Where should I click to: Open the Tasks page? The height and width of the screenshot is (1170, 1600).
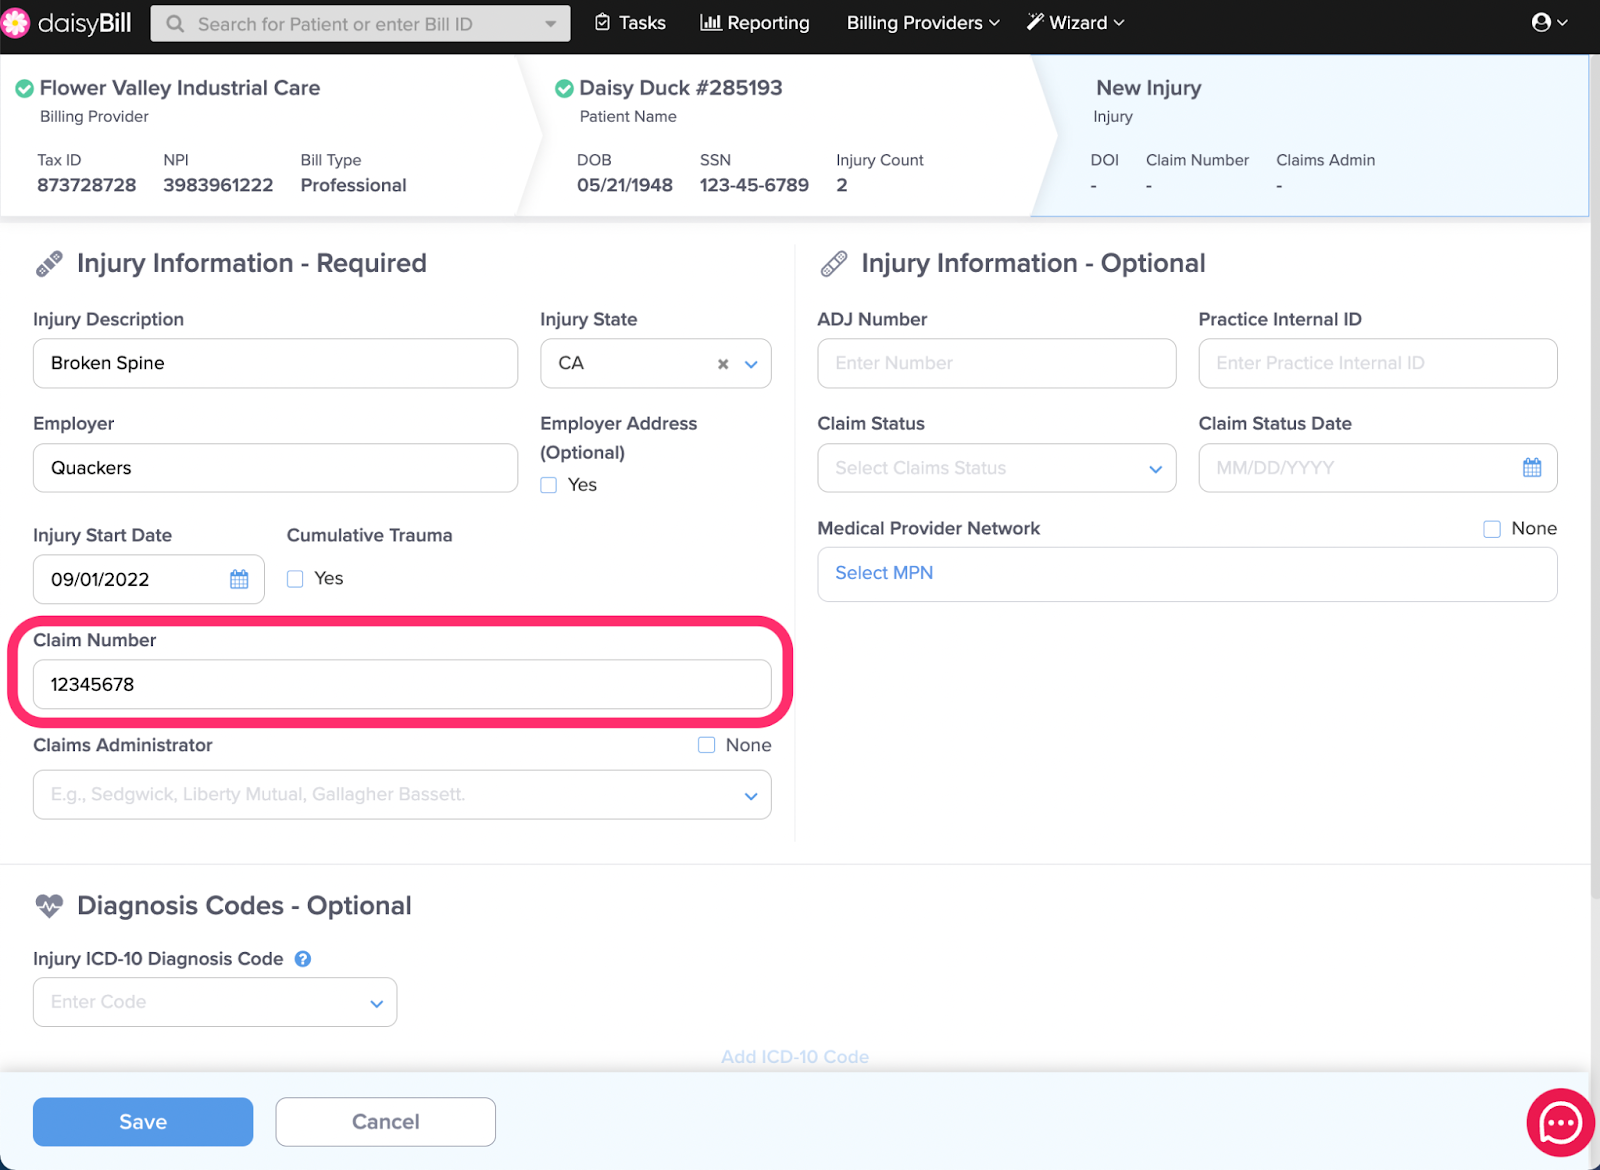click(x=630, y=22)
